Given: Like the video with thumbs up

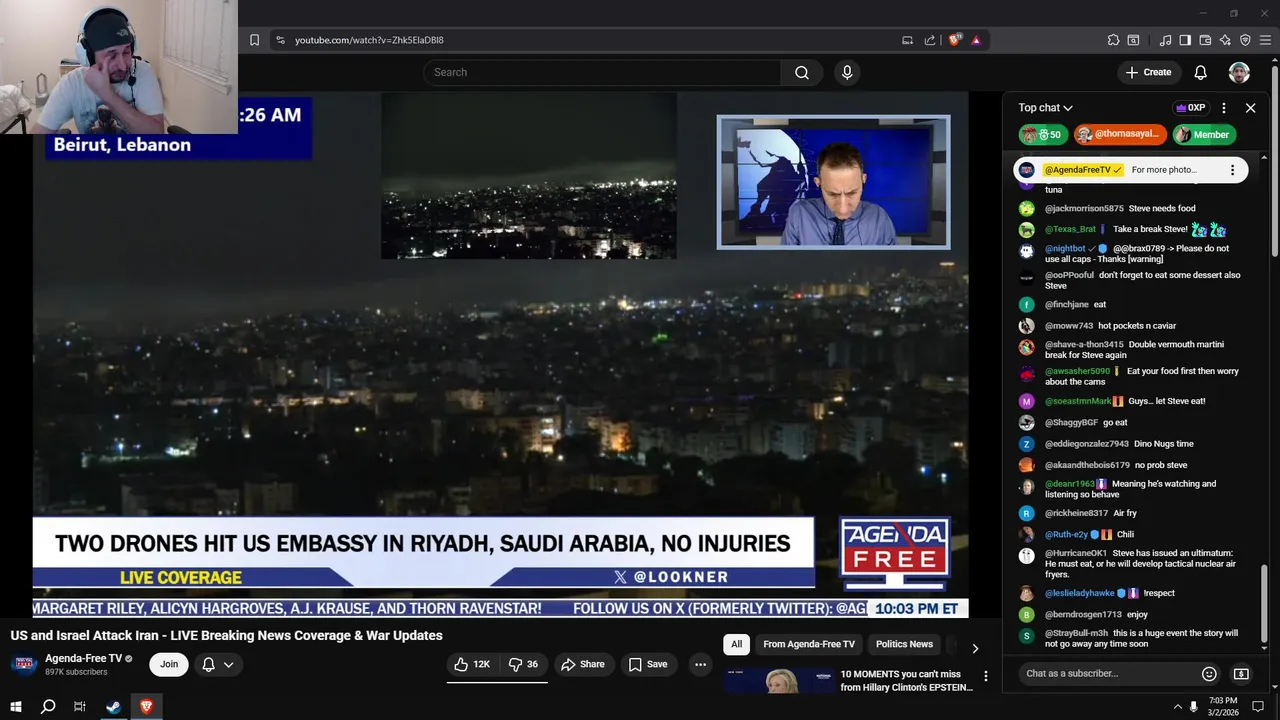Looking at the screenshot, I should tap(472, 664).
